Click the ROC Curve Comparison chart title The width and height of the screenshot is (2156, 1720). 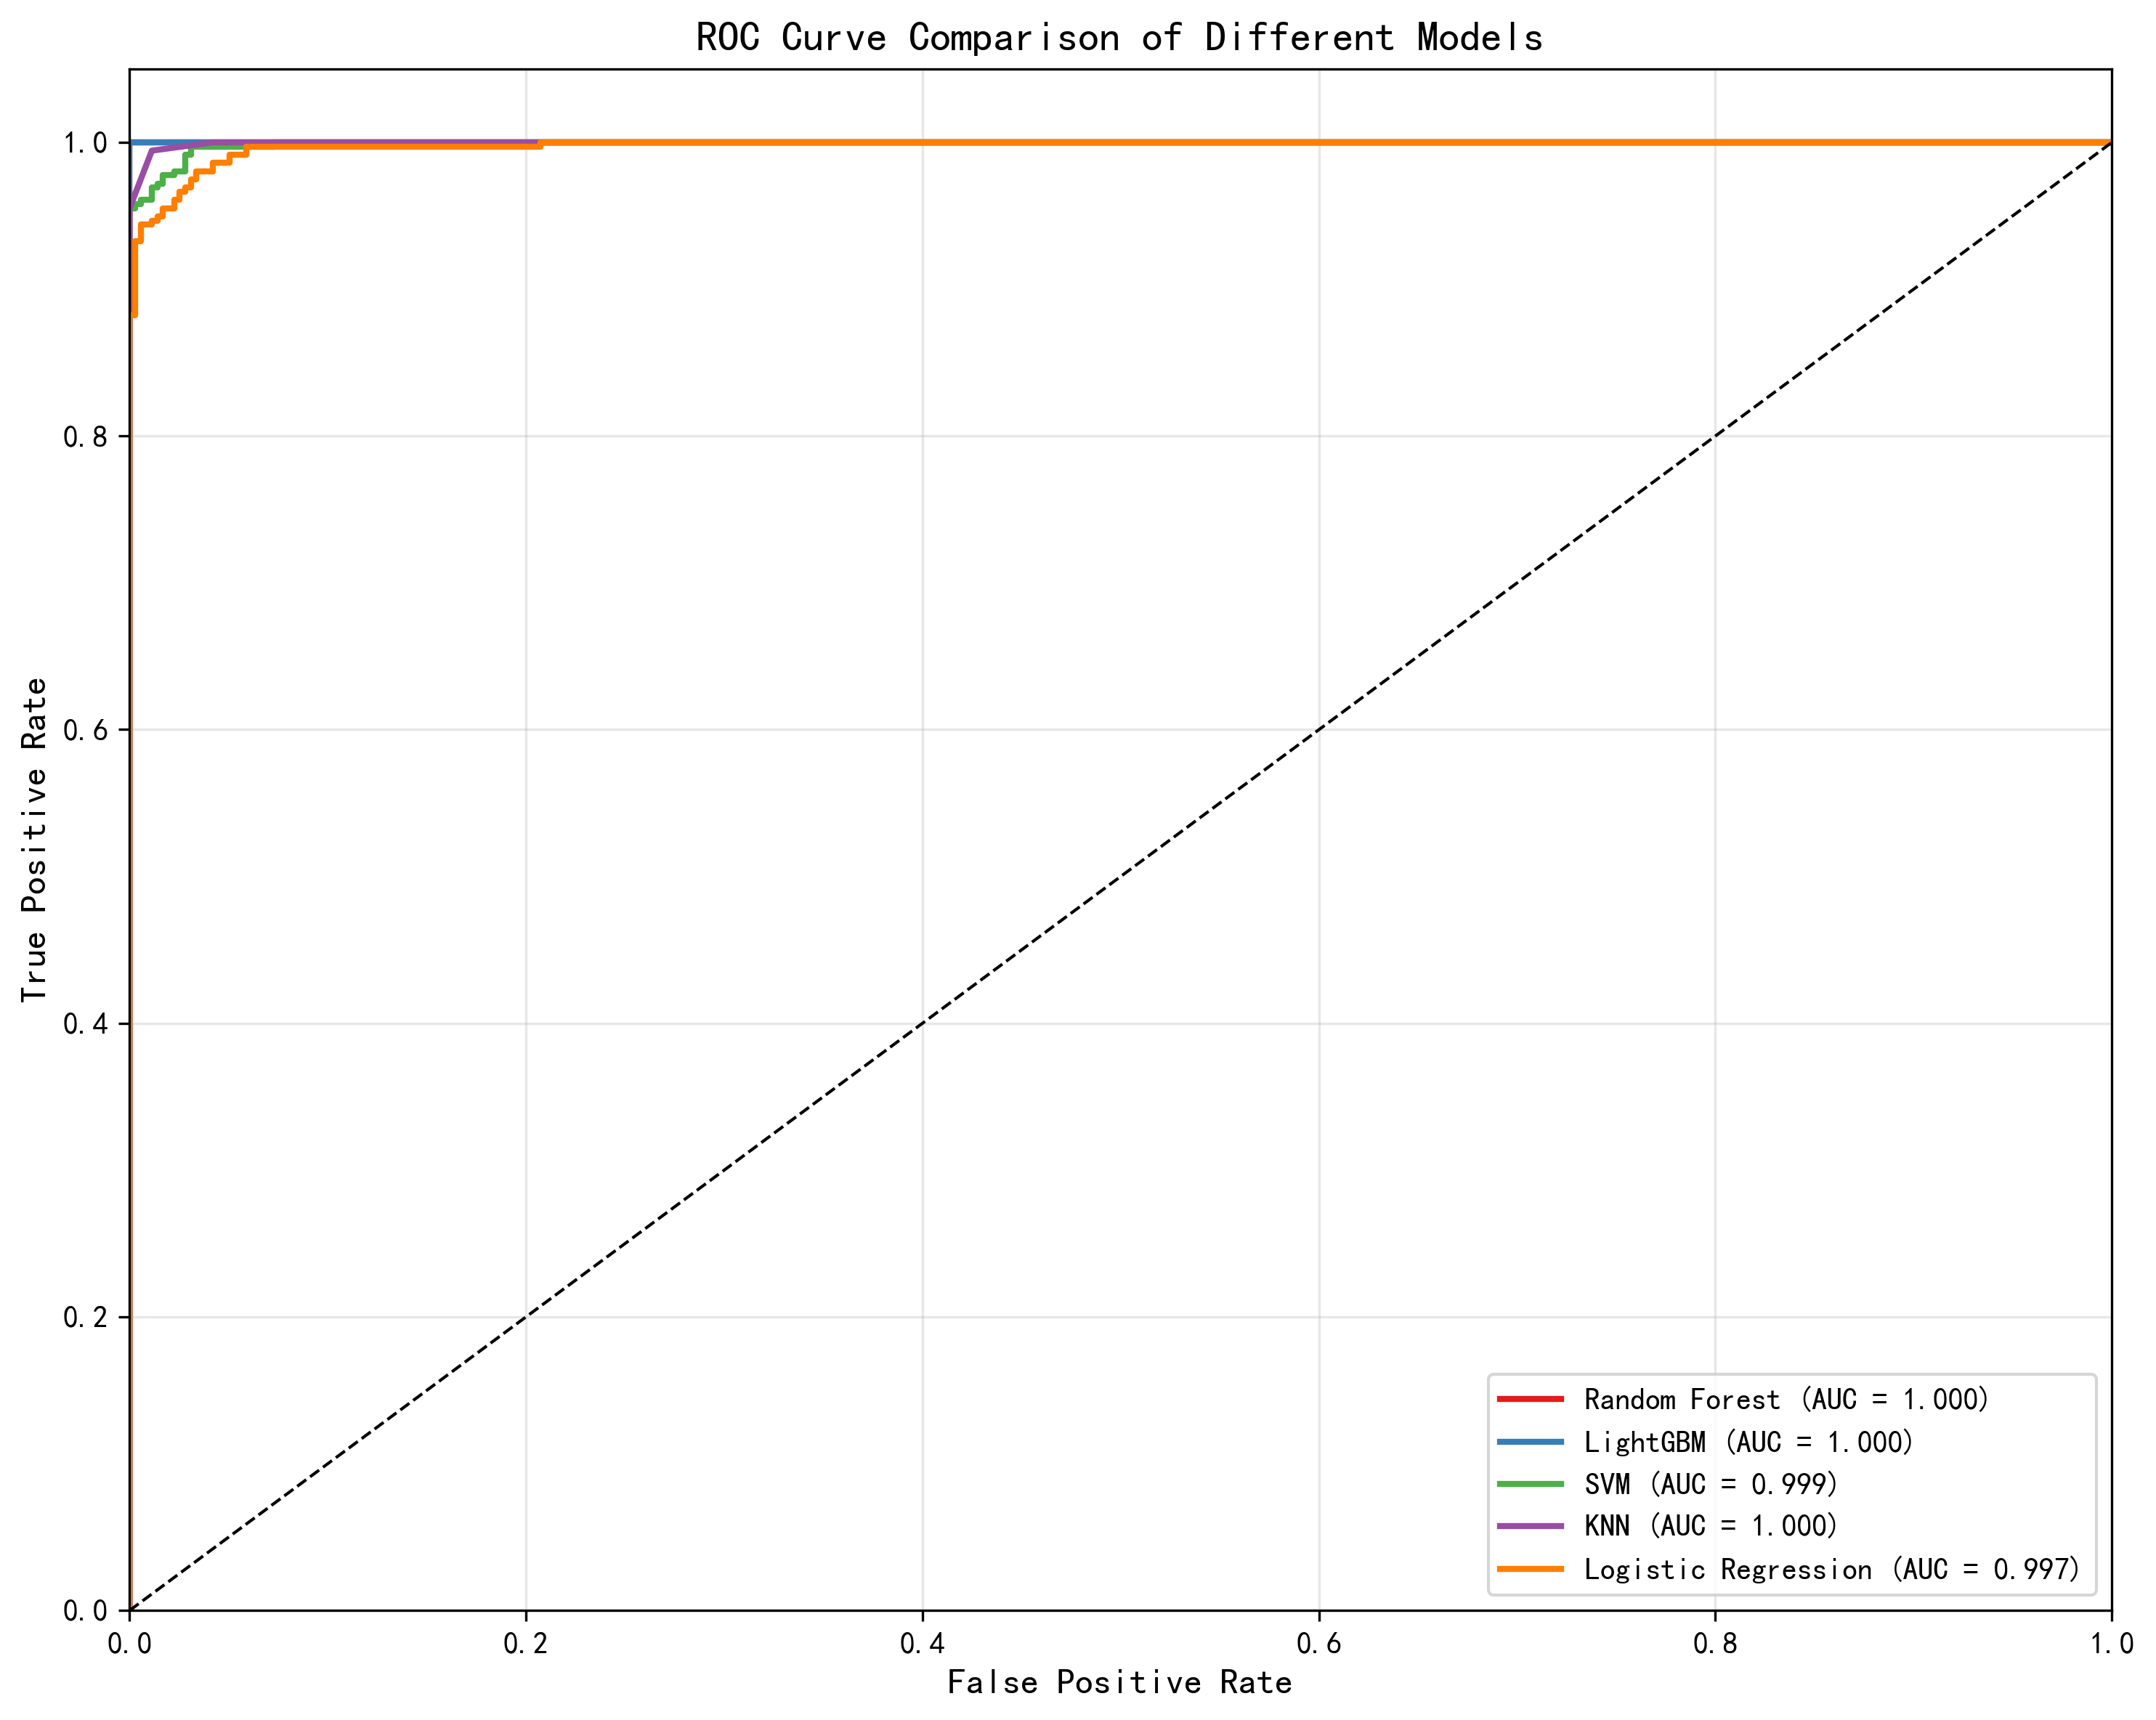(1119, 38)
